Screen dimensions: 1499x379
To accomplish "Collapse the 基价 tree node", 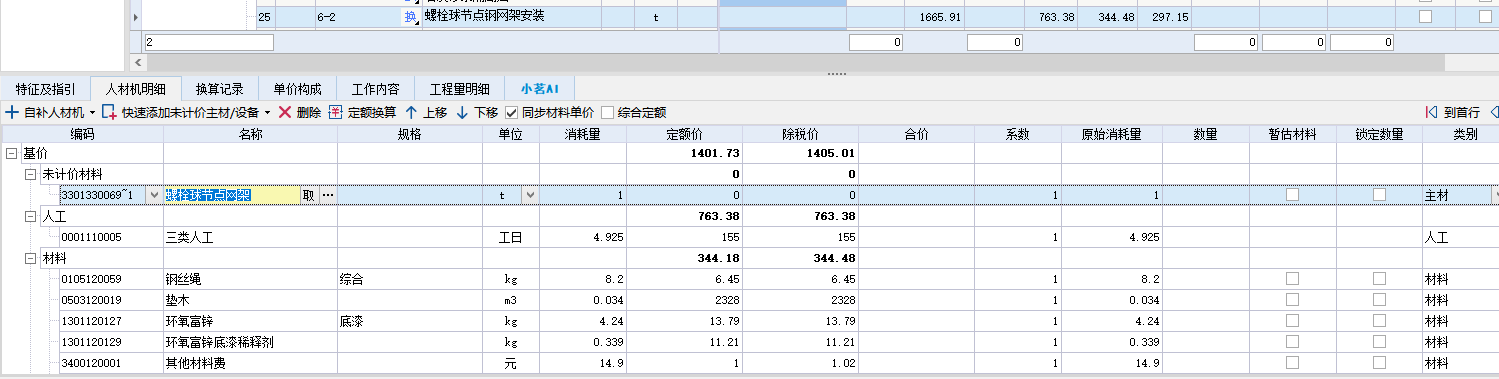I will tap(11, 153).
